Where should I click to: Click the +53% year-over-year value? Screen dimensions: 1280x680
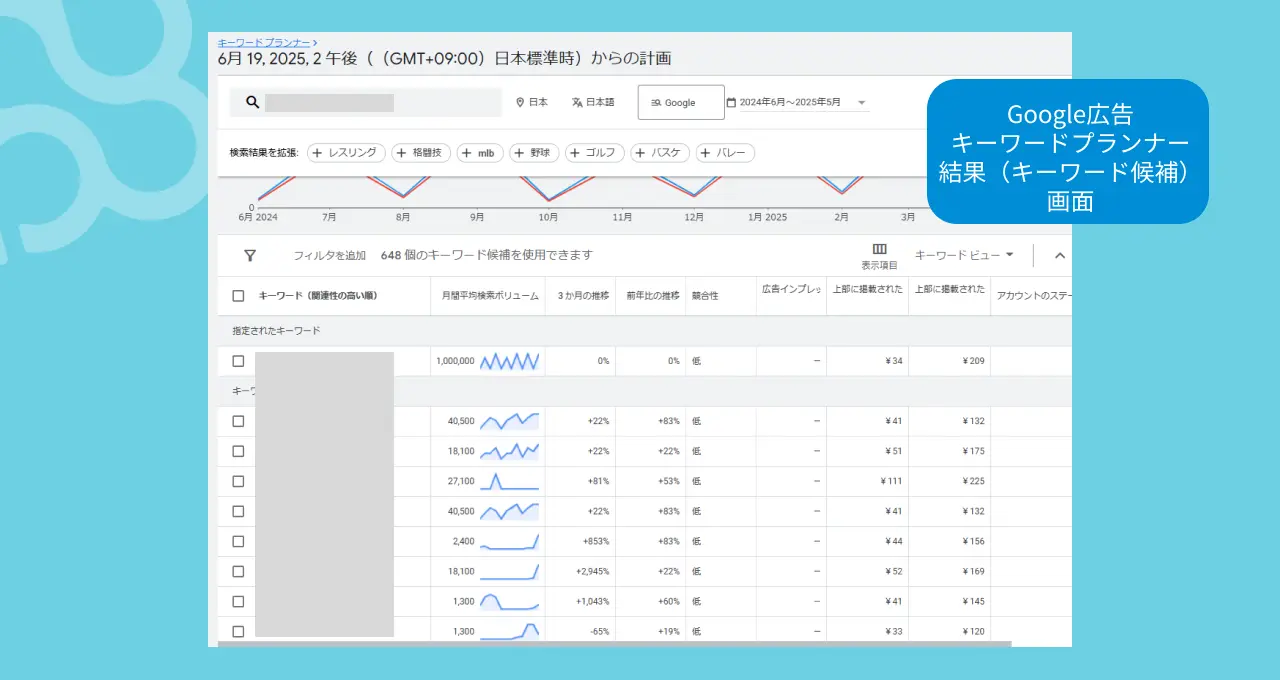tap(669, 481)
